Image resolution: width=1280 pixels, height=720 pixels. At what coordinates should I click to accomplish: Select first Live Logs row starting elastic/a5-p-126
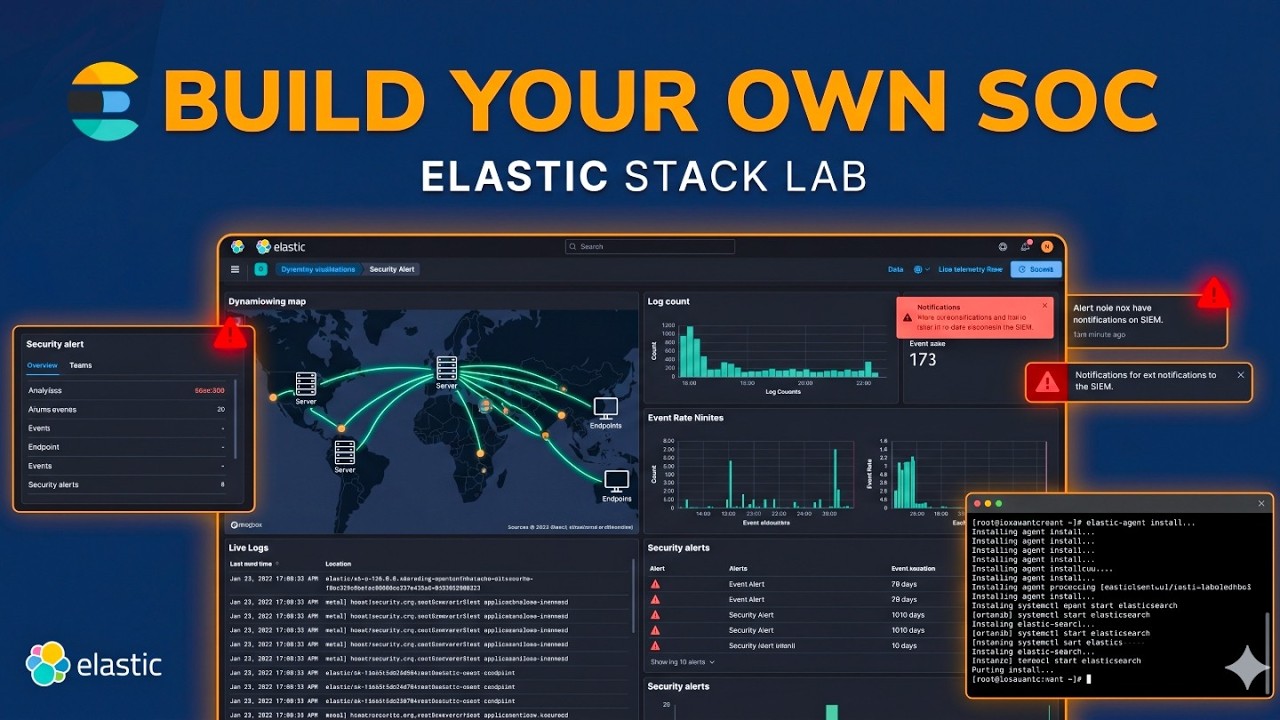pyautogui.click(x=430, y=583)
